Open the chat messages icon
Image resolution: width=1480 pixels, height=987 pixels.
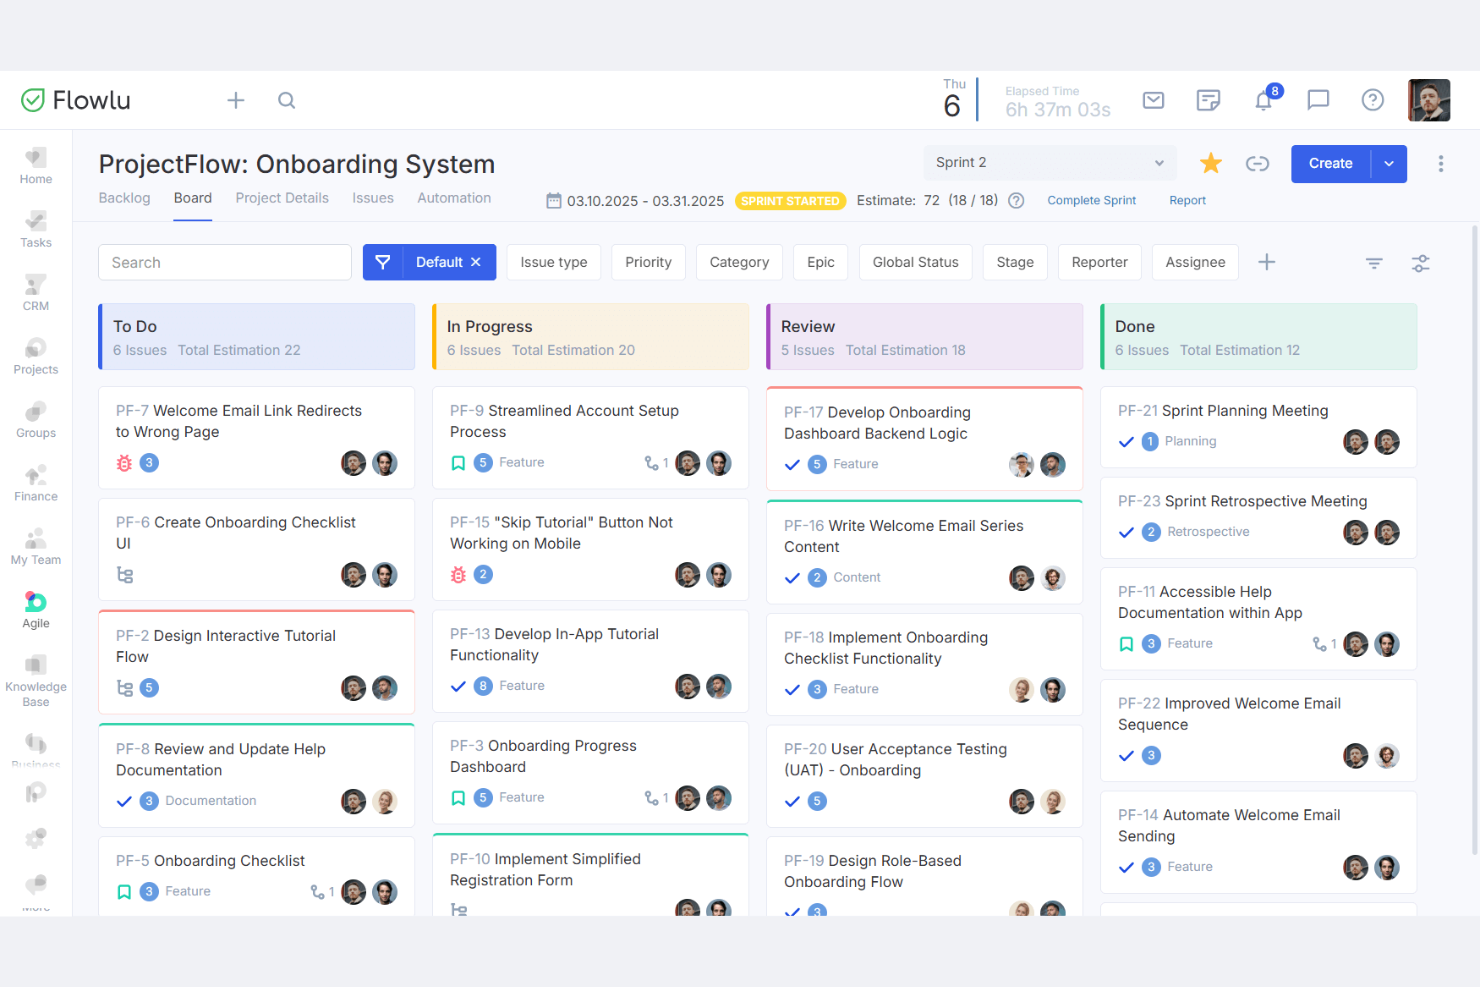coord(1318,100)
